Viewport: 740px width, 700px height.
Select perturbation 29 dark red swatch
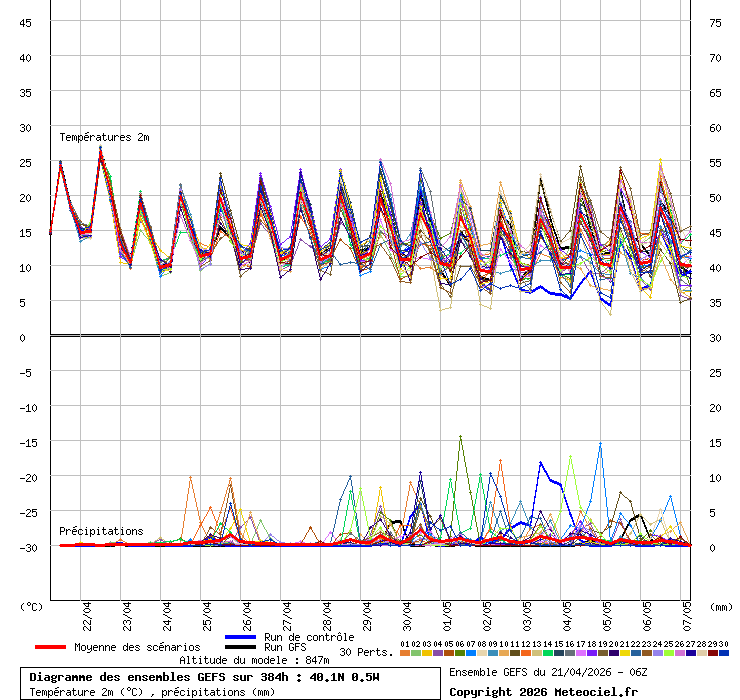pos(713,653)
